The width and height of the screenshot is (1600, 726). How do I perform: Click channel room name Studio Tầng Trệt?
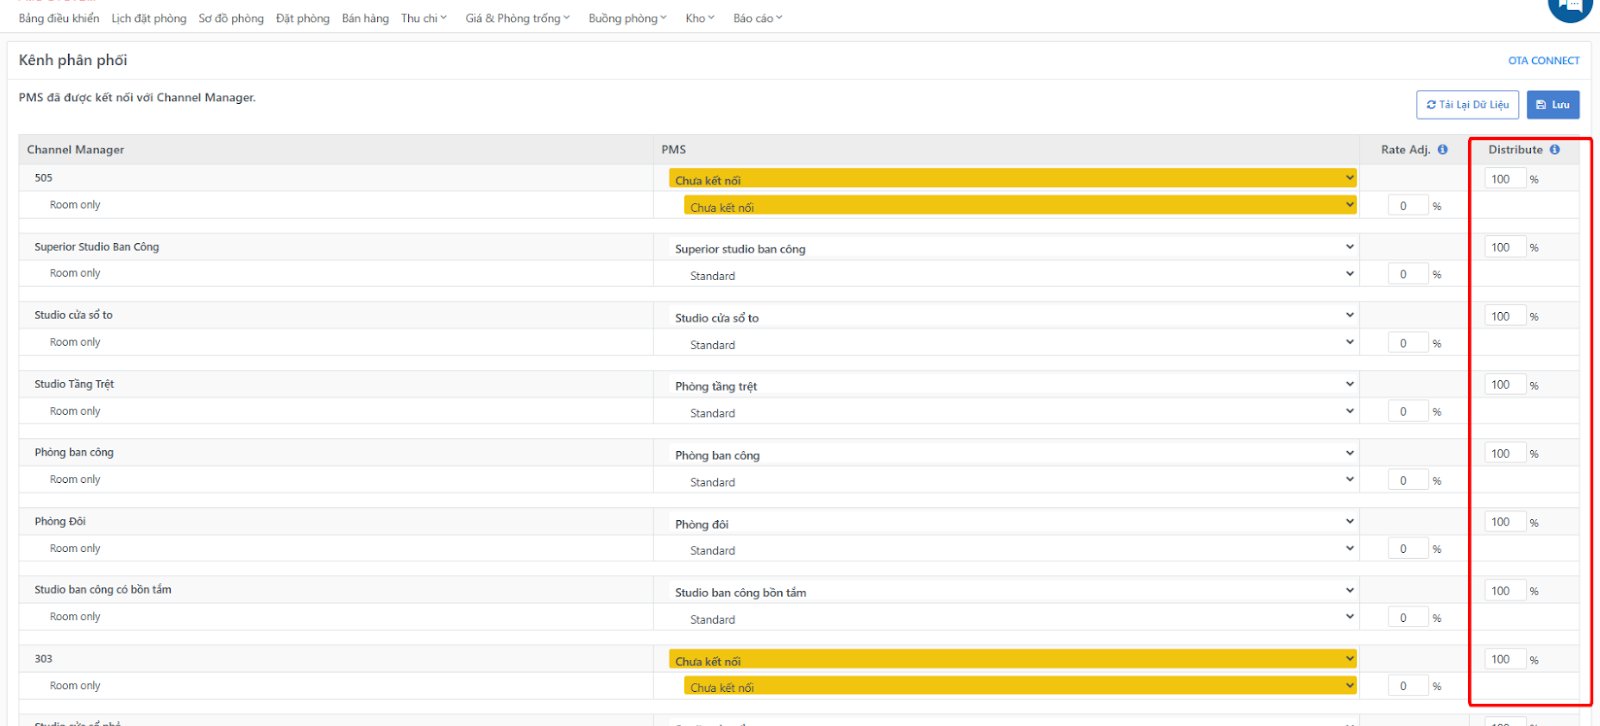pos(75,384)
